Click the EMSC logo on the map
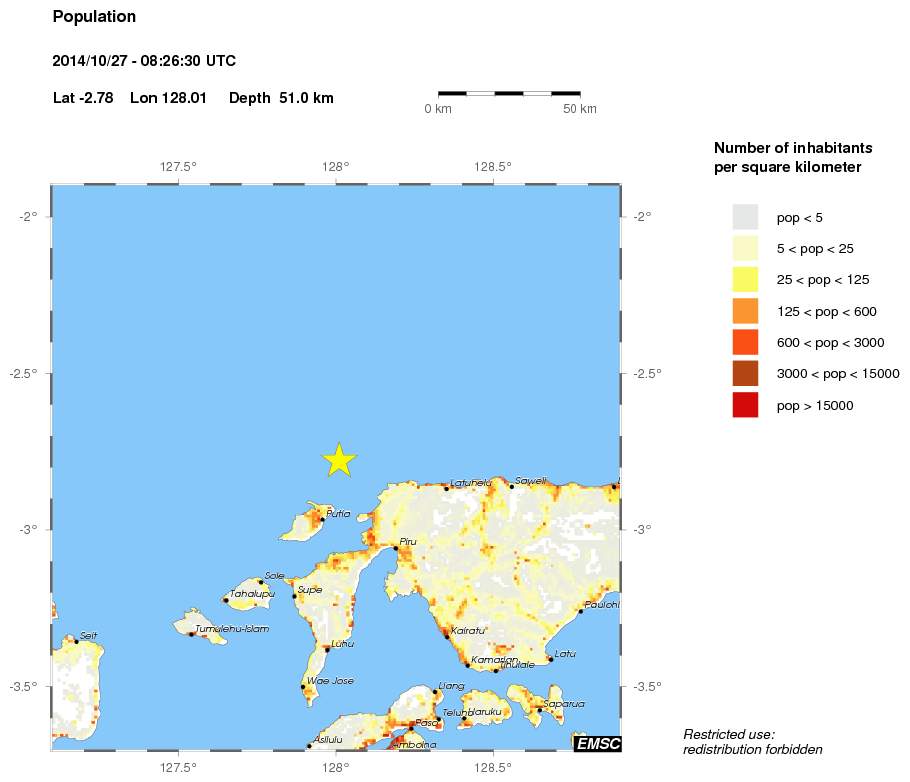 click(597, 743)
